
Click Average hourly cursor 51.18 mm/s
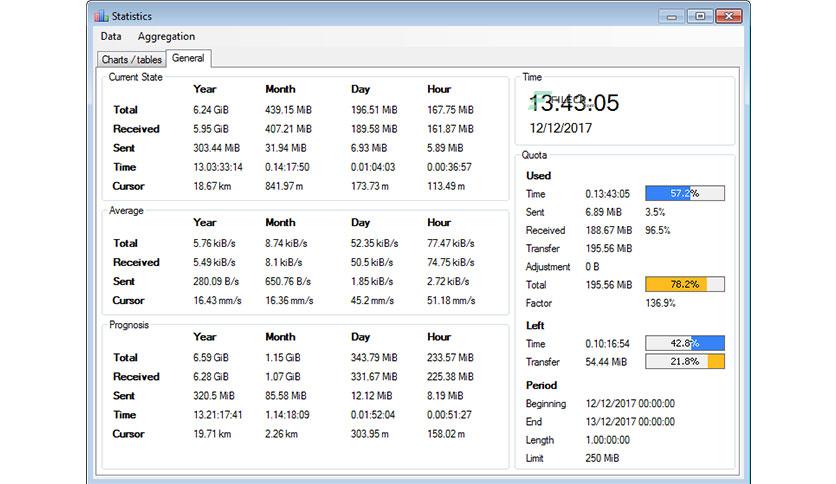coord(451,301)
